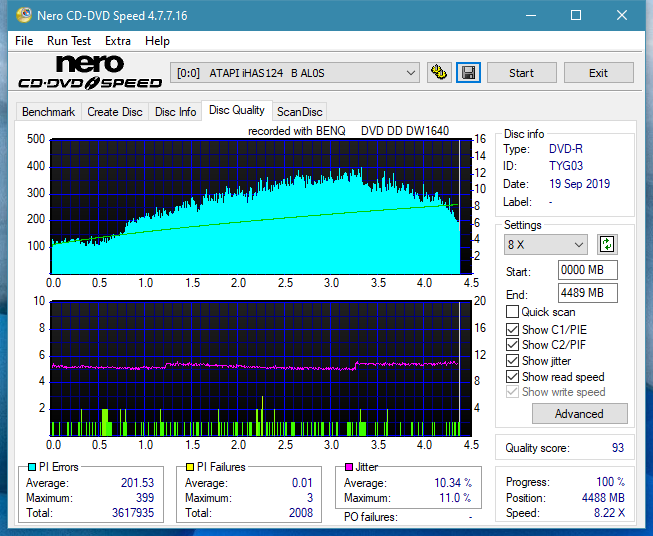Click the disc ID TYG03

click(566, 166)
